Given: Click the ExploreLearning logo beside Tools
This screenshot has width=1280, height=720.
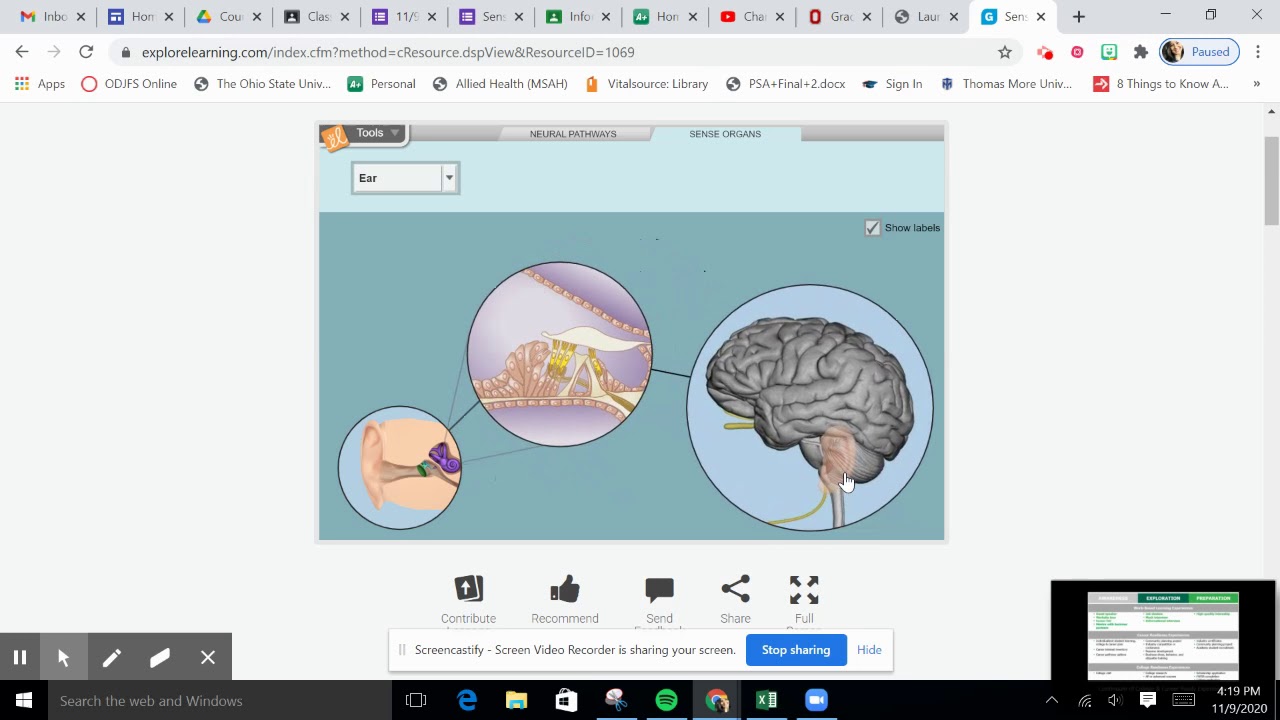Looking at the screenshot, I should coord(335,137).
